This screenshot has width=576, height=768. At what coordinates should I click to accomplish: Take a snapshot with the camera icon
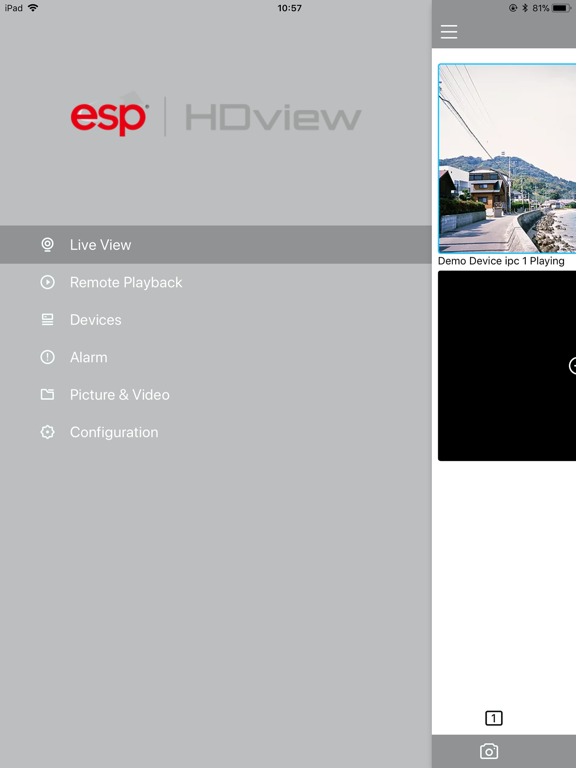tap(489, 751)
